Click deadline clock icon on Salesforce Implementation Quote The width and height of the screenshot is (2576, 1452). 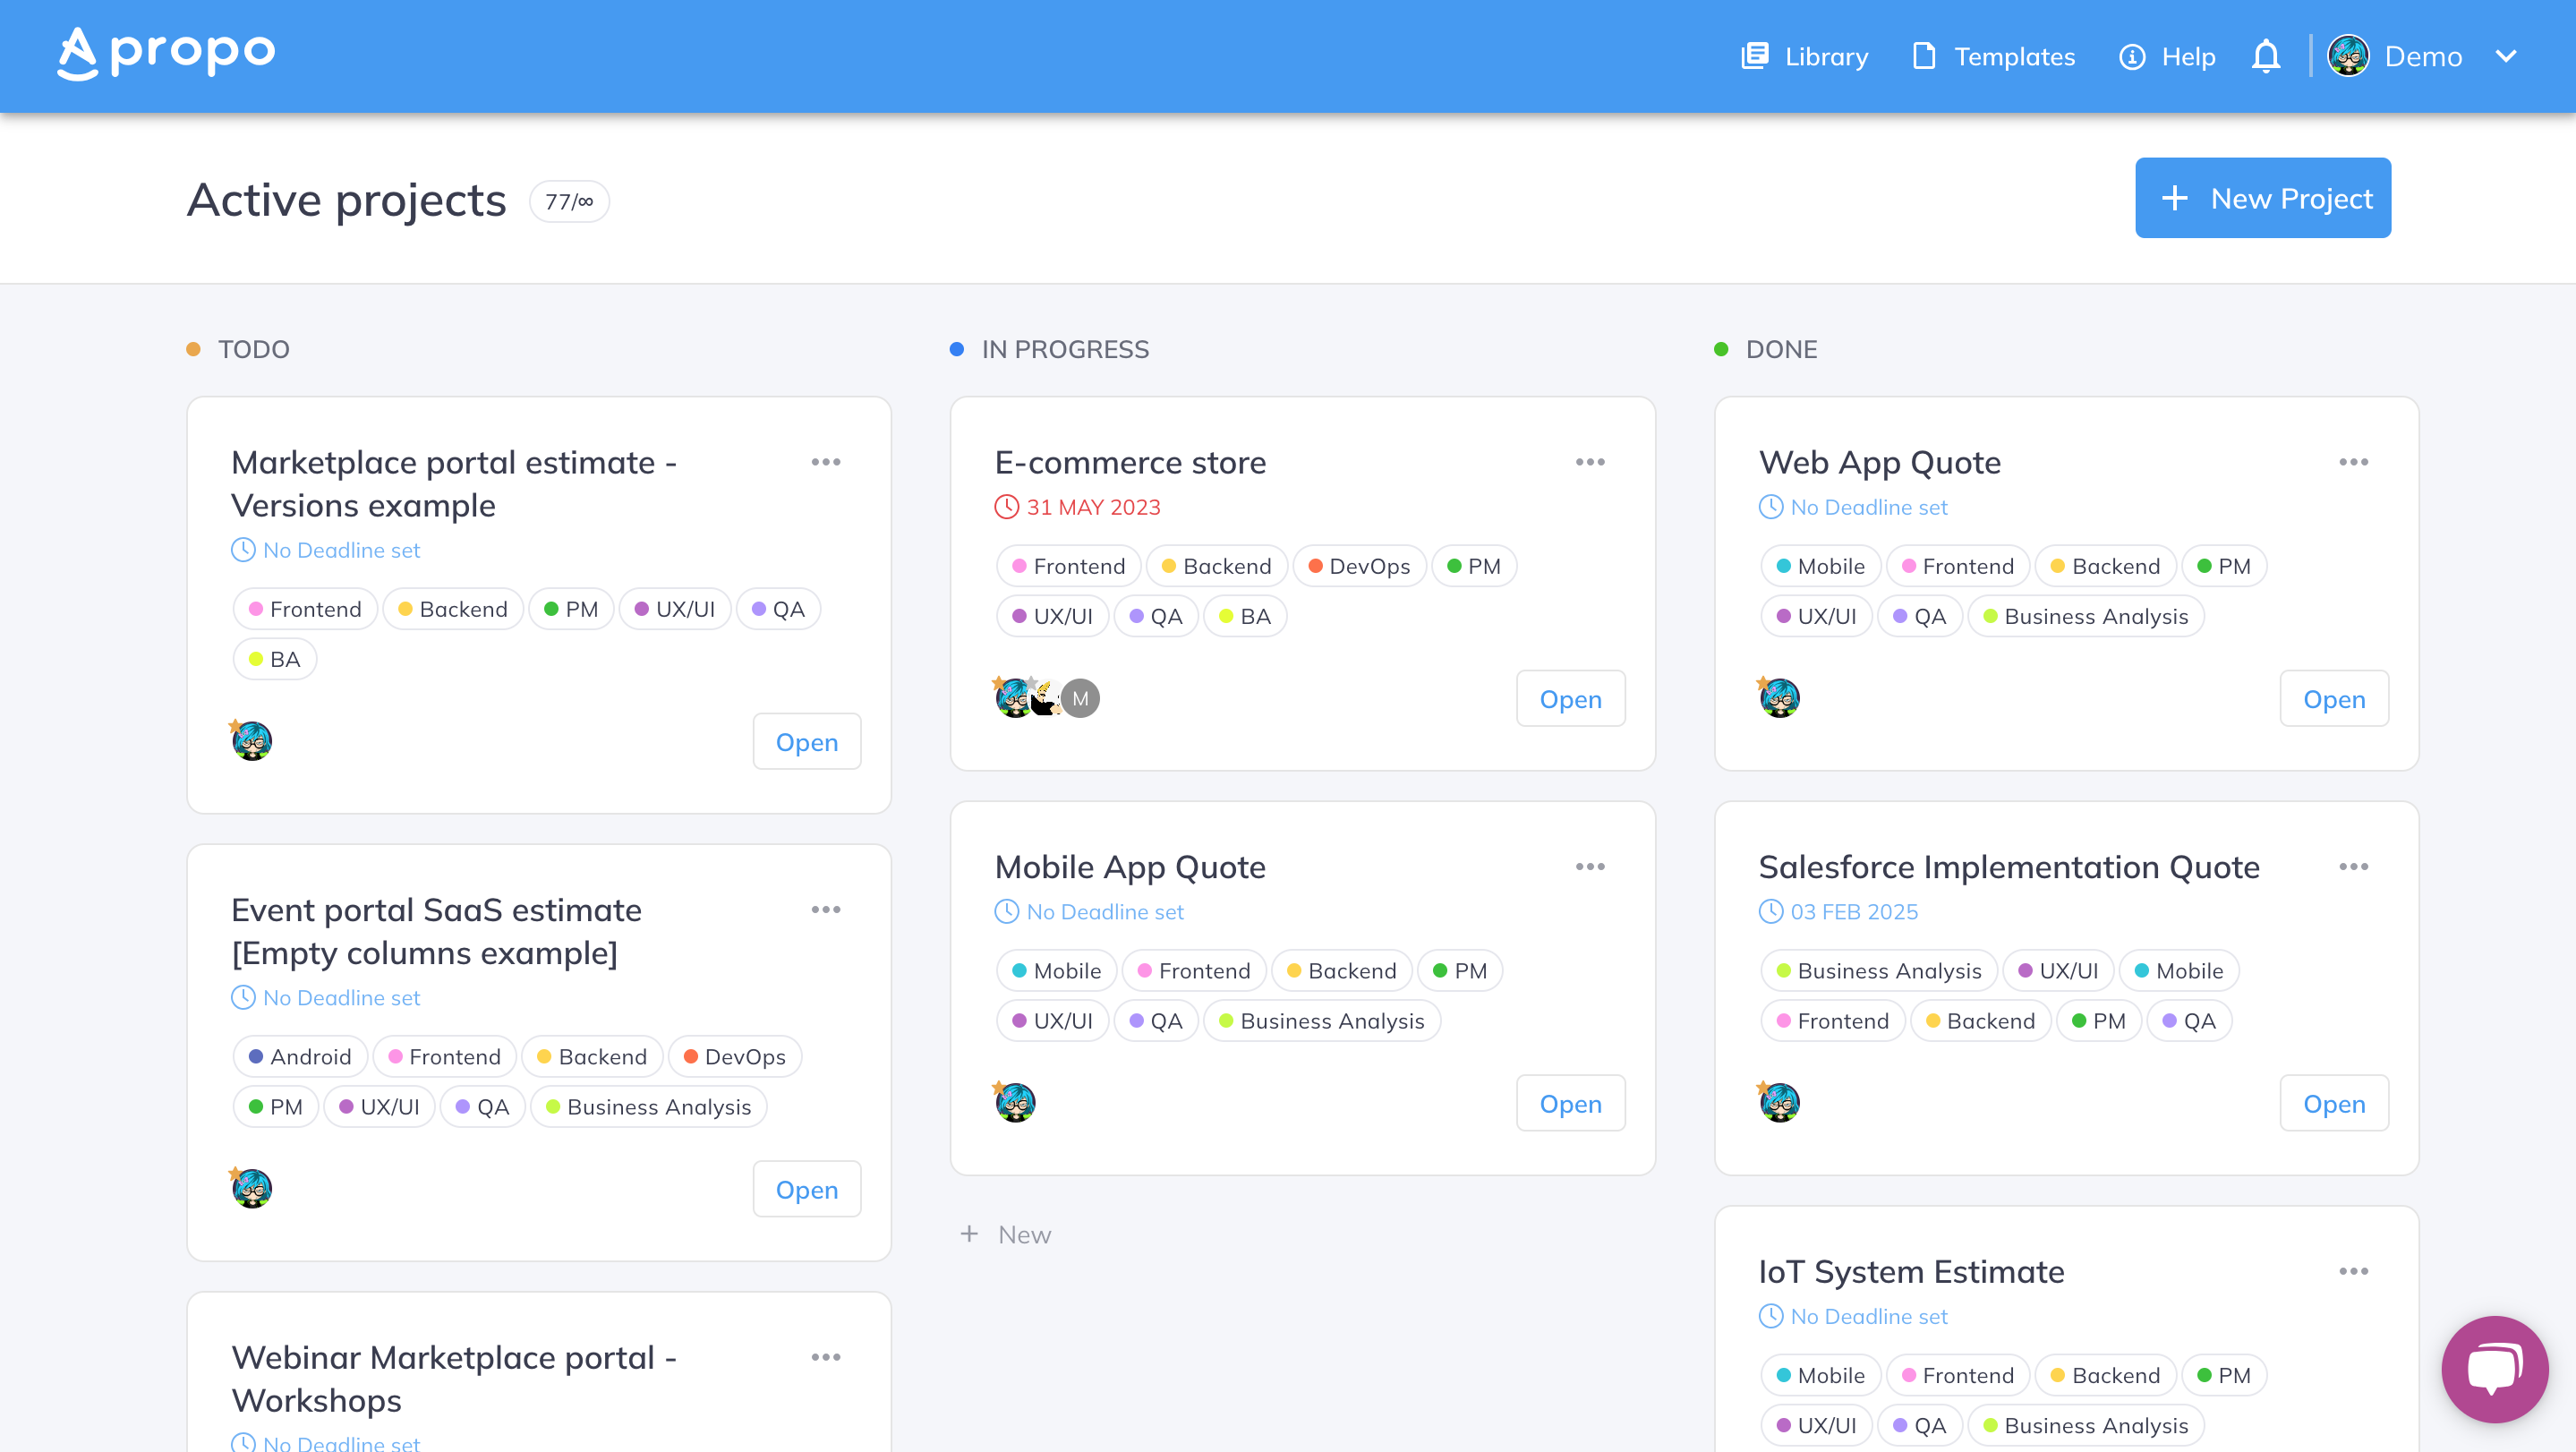(1771, 911)
